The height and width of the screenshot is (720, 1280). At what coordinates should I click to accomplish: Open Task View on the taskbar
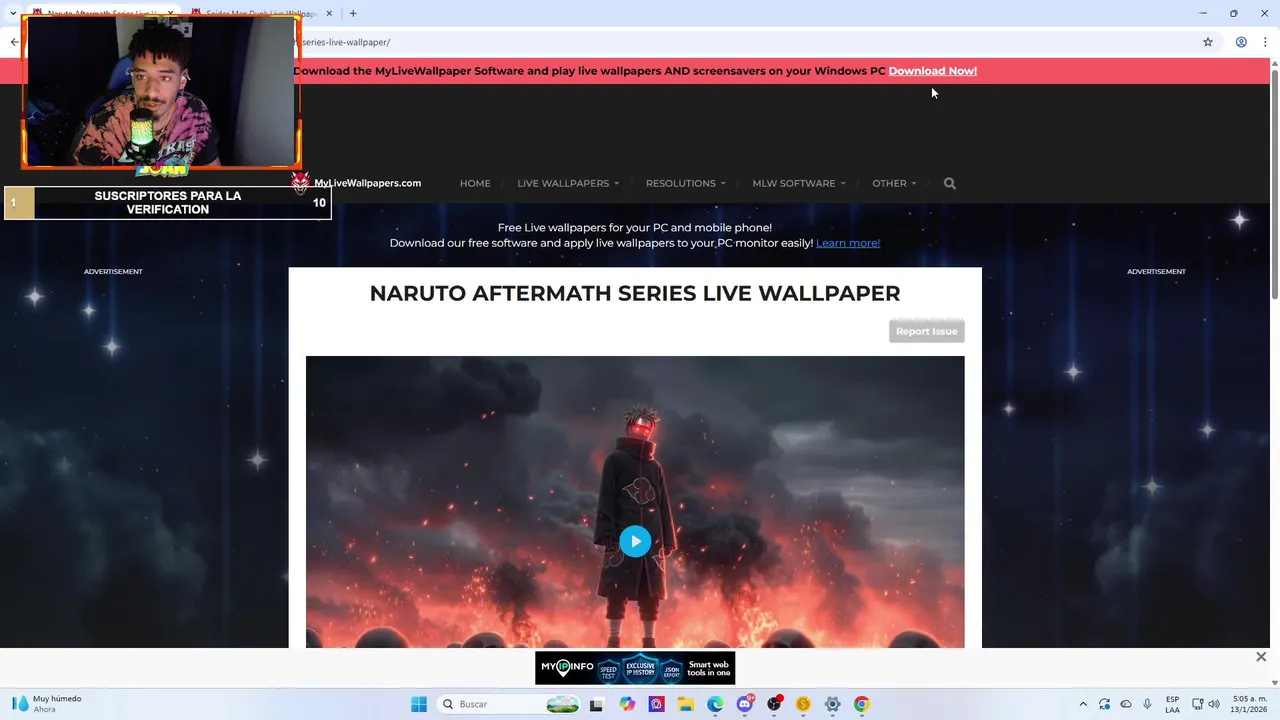tap(597, 704)
